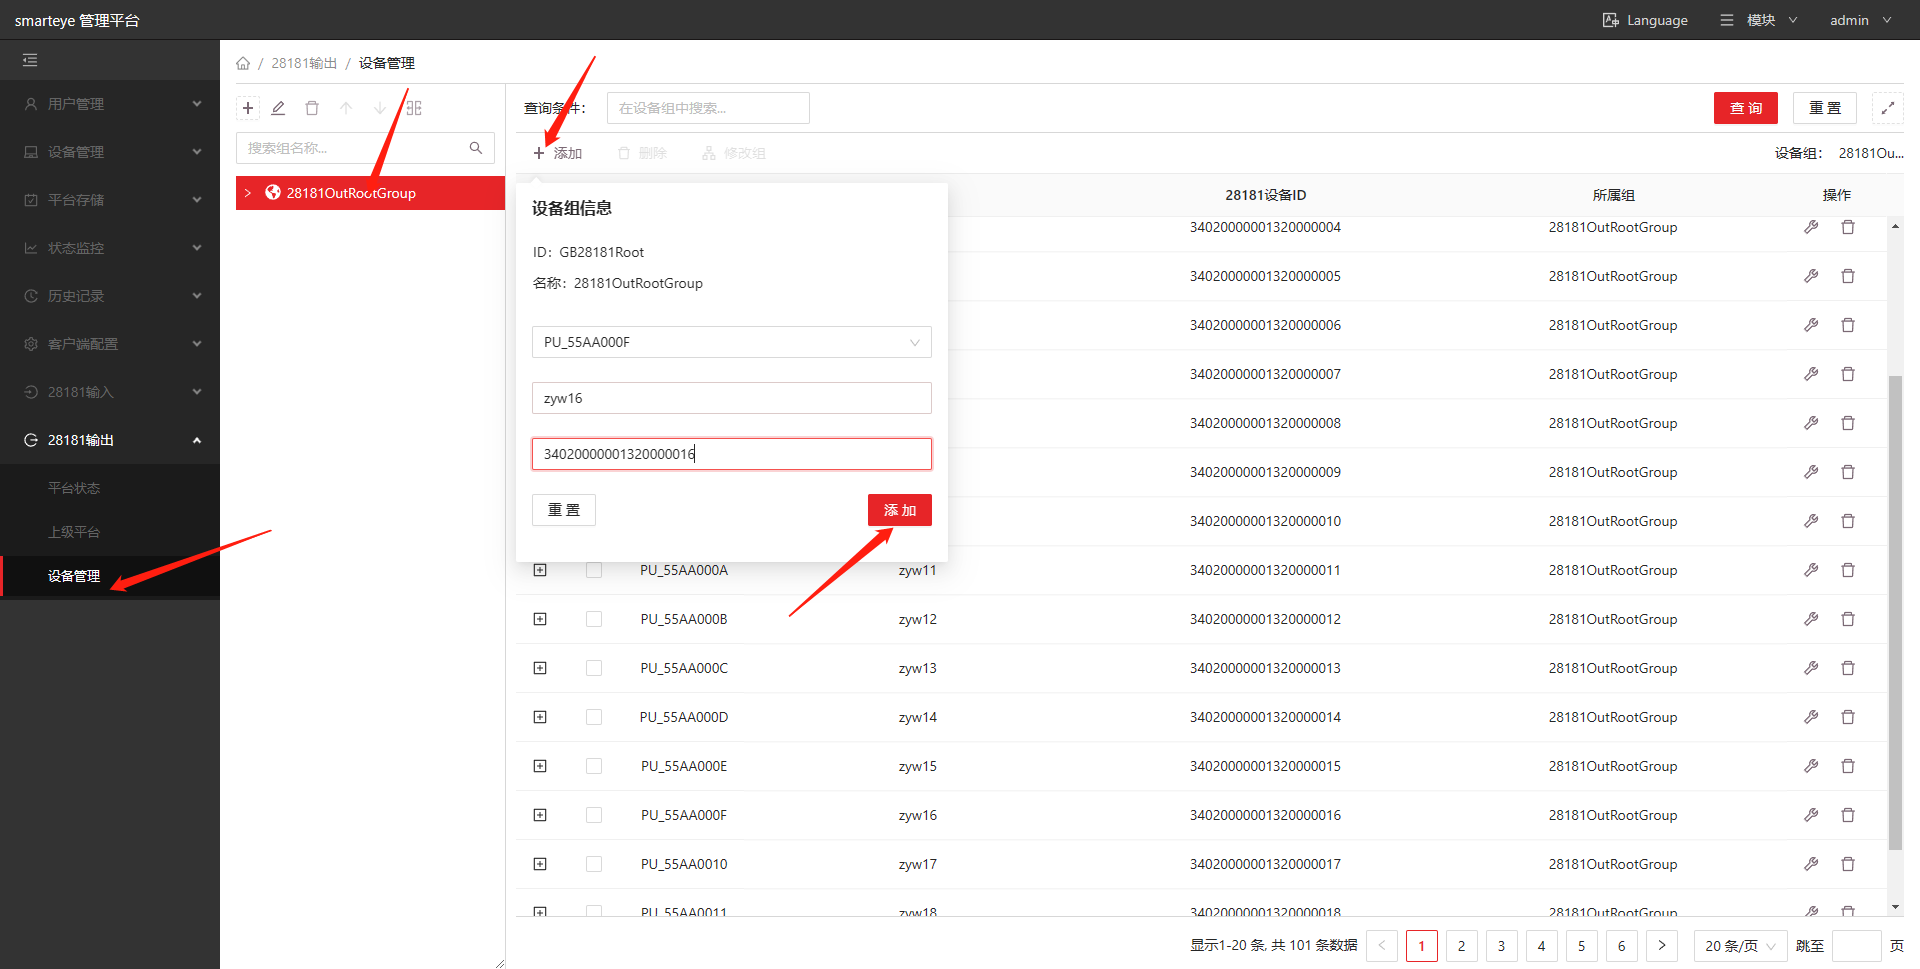Screen dimensions: 1920x969
Task: Tick the checkbox for PU_55AA000A
Action: pos(594,570)
